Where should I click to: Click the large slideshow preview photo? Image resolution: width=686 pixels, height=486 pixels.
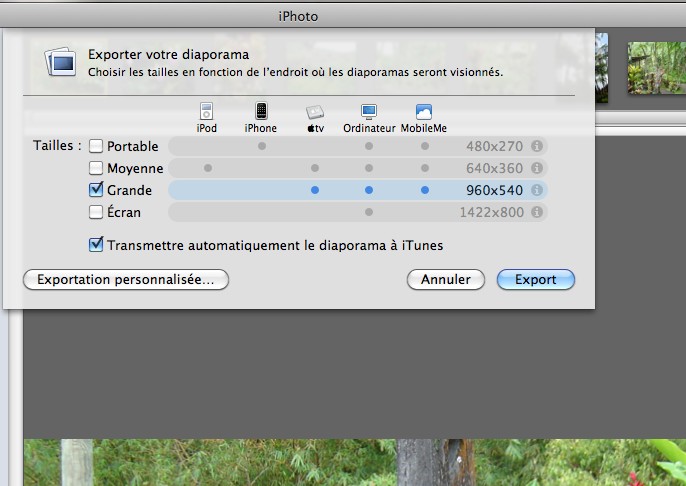pos(355,462)
